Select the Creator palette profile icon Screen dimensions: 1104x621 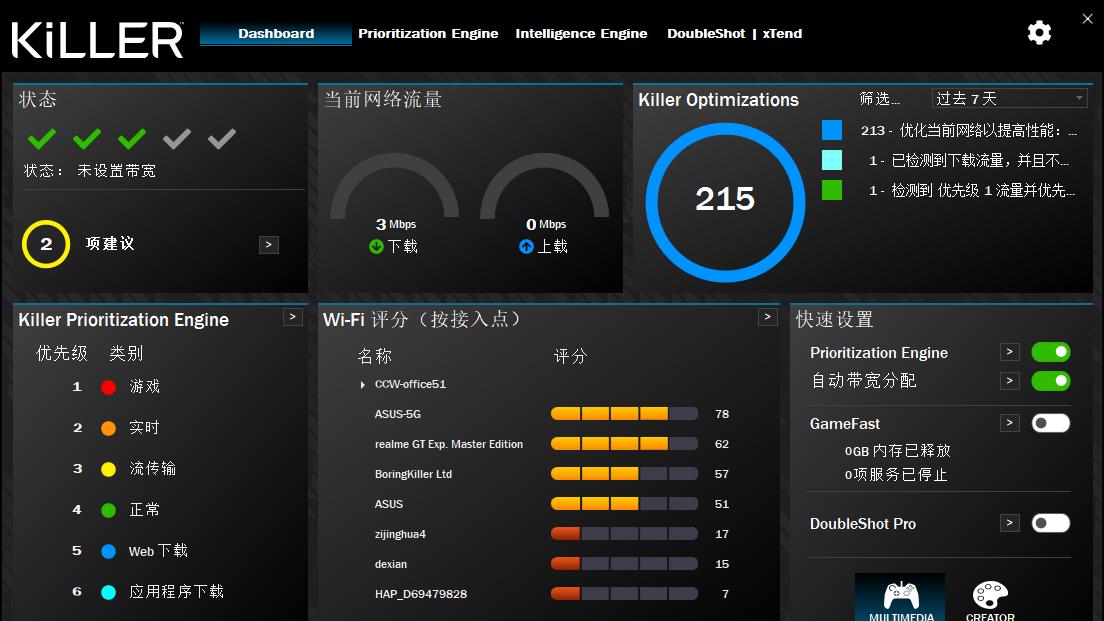(x=990, y=597)
